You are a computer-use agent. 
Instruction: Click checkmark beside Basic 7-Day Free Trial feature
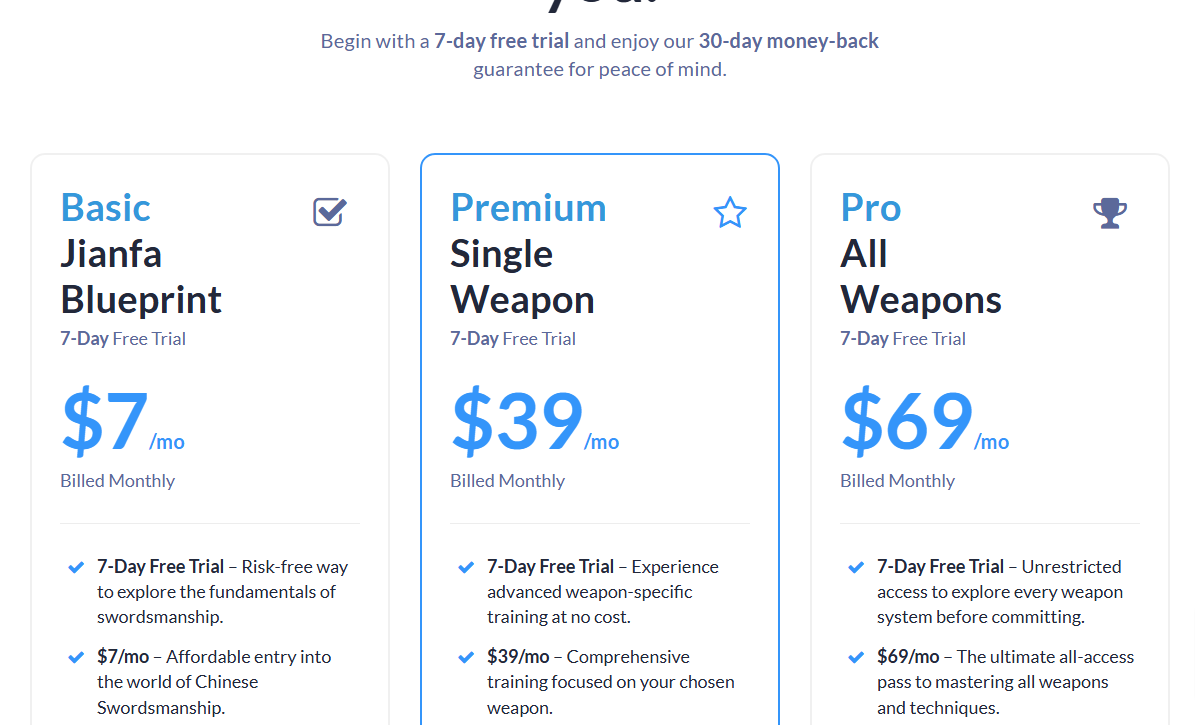(x=76, y=567)
